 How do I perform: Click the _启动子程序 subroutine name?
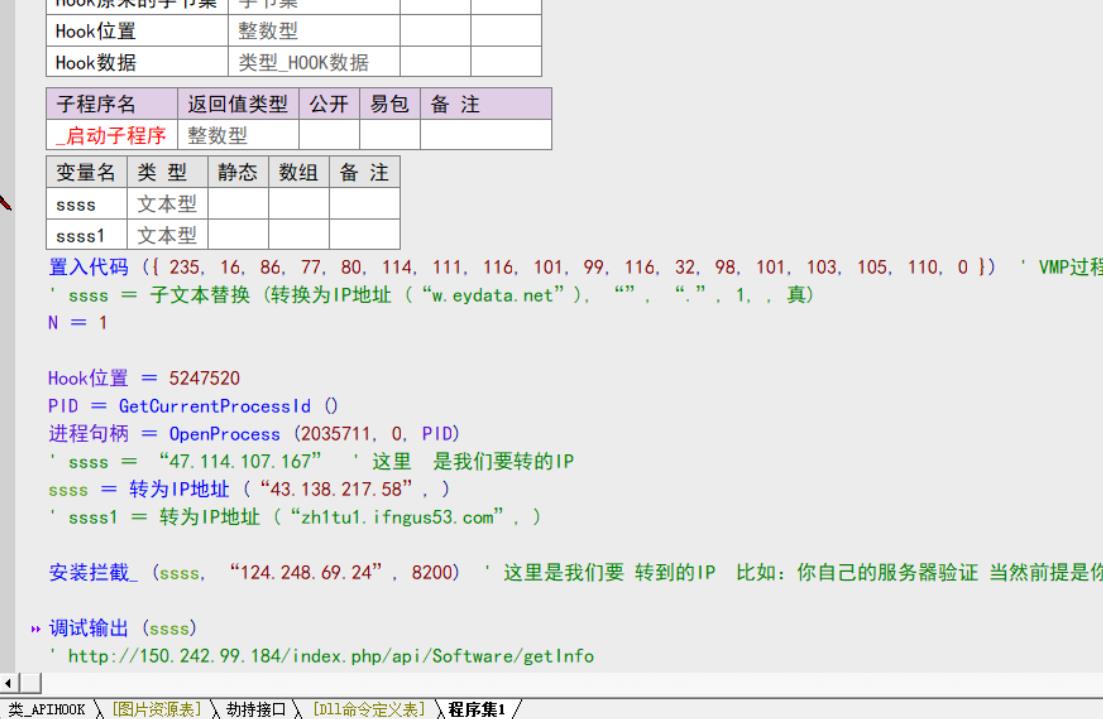(x=111, y=135)
